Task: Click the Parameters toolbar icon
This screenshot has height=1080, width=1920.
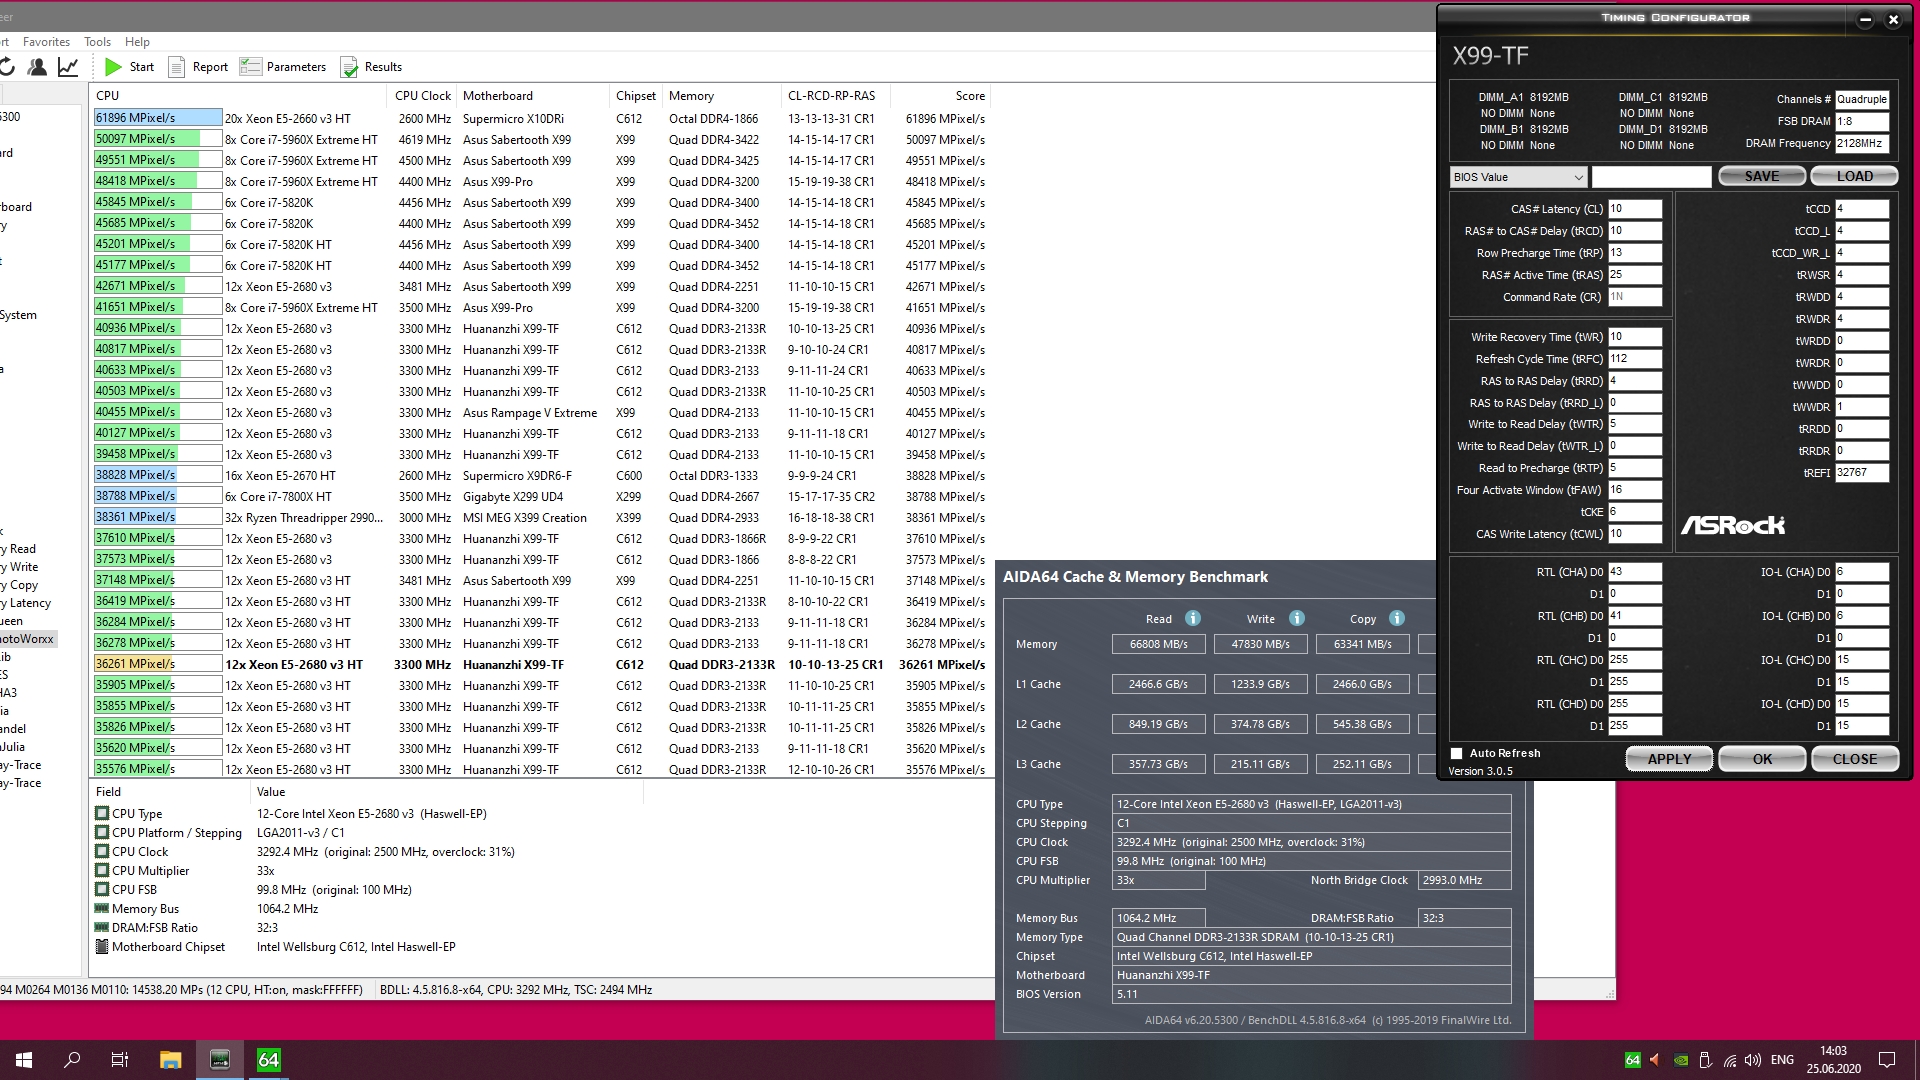Action: [x=250, y=67]
